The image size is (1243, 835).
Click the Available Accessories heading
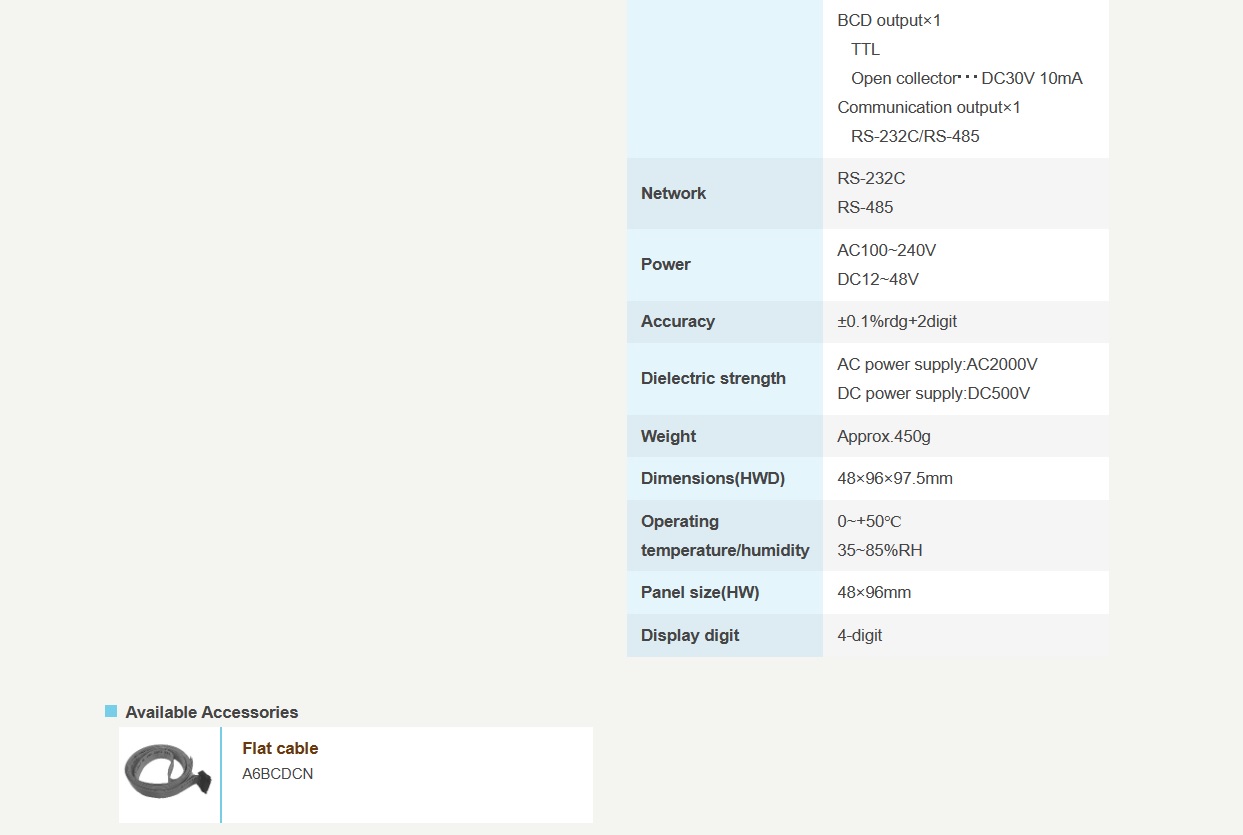(211, 712)
